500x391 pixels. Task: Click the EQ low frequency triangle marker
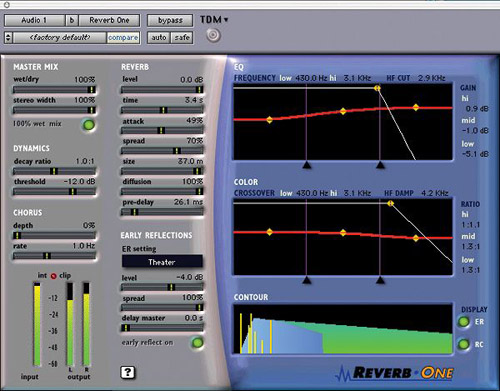(307, 165)
